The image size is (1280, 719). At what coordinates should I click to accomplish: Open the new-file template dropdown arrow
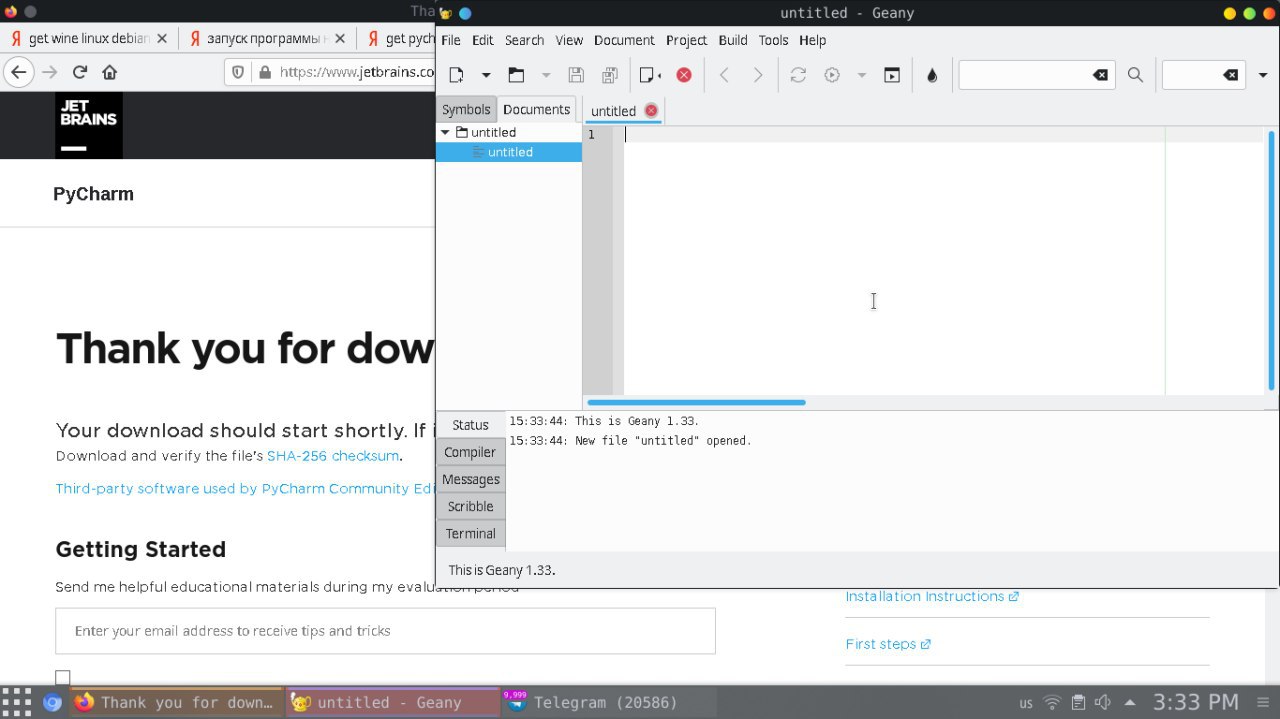coord(486,75)
